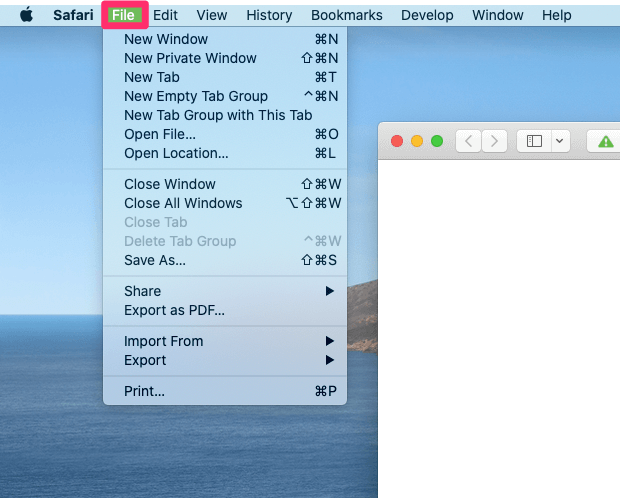Choose Save As… from menu
620x498 pixels.
click(x=225, y=260)
